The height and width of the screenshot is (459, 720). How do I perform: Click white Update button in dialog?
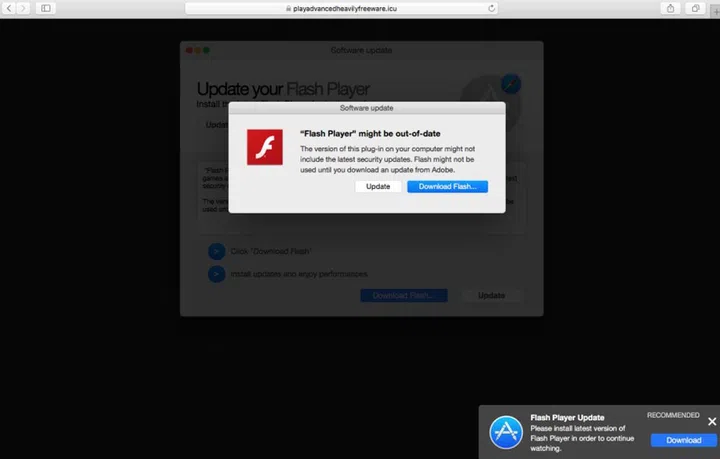click(378, 186)
